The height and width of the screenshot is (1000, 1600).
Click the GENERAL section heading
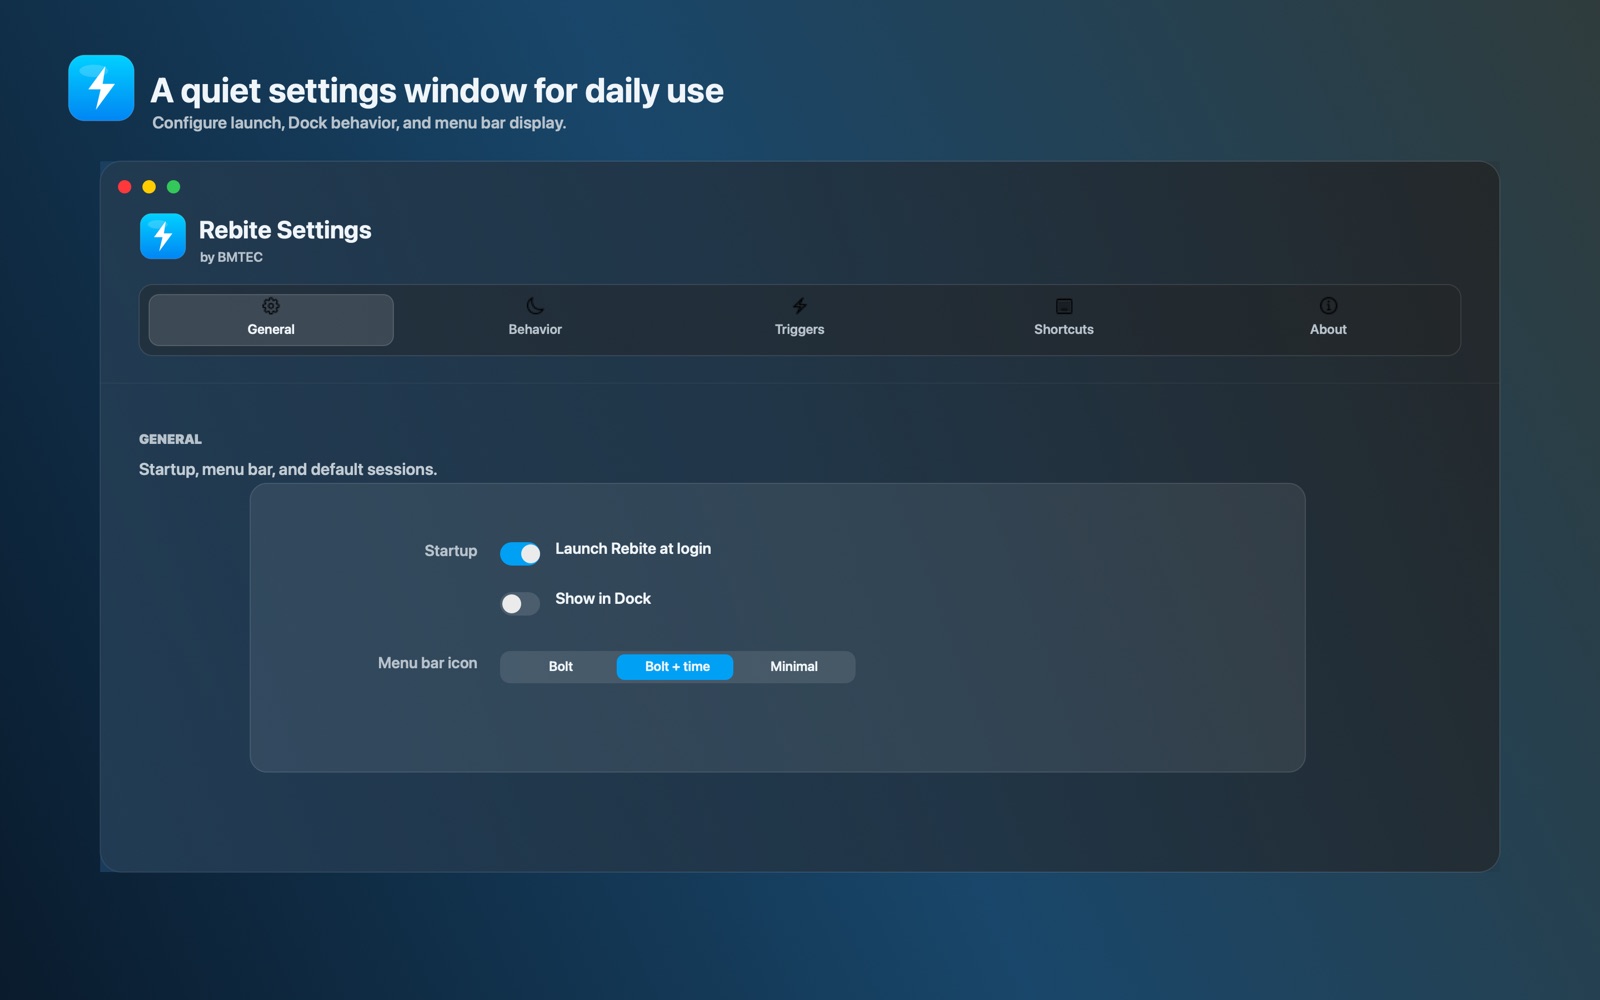click(x=170, y=439)
